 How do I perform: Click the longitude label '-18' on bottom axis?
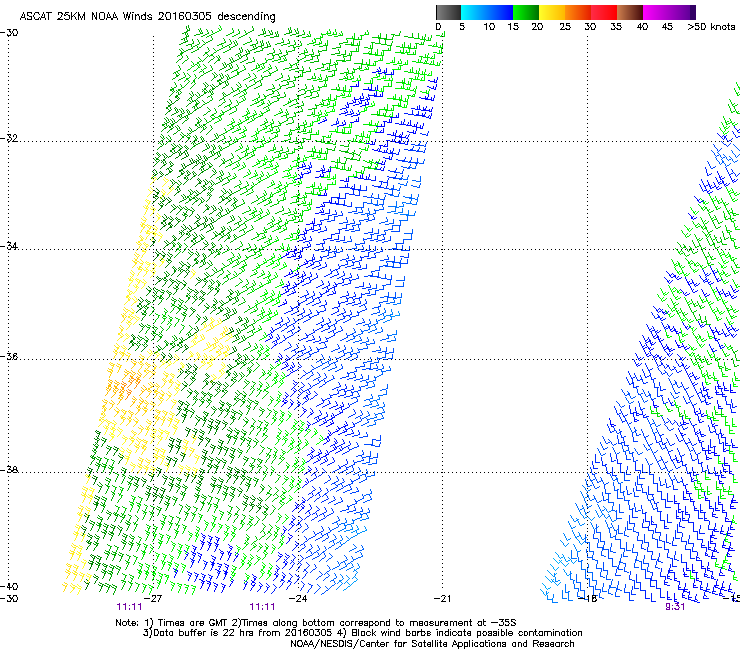click(x=588, y=599)
